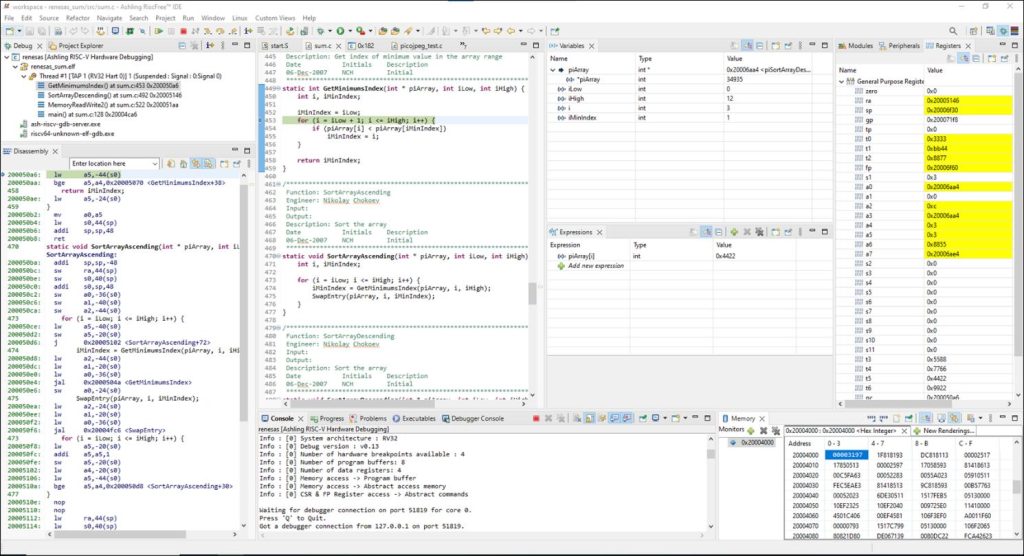Toggle Show Type Names in Variables toolbar
Viewport: 1024px width, 556px height.
734,46
